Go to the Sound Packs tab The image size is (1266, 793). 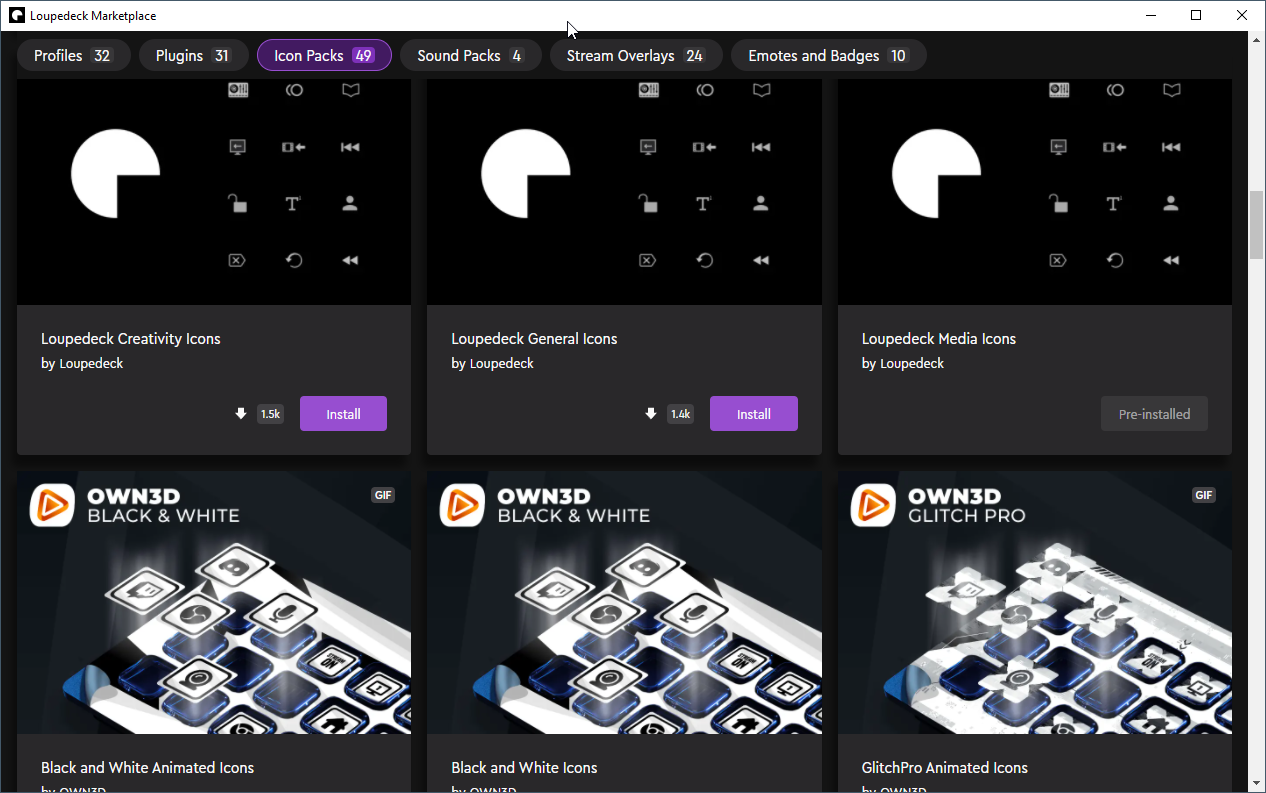point(470,56)
